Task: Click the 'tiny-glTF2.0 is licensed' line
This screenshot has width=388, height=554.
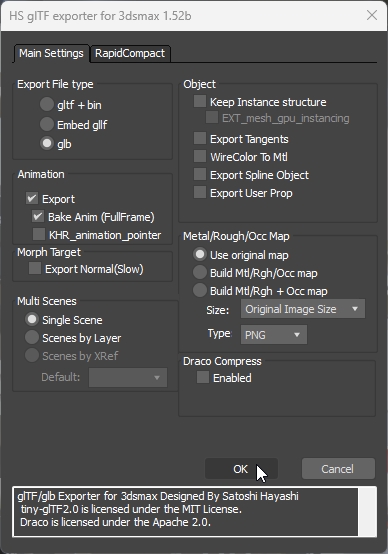Action: click(131, 509)
